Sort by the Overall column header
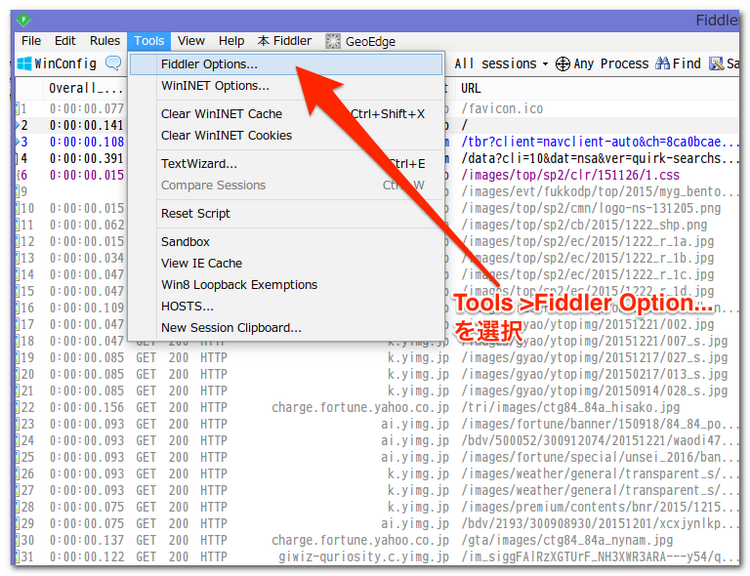Viewport: 750px width, 576px height. tap(85, 89)
